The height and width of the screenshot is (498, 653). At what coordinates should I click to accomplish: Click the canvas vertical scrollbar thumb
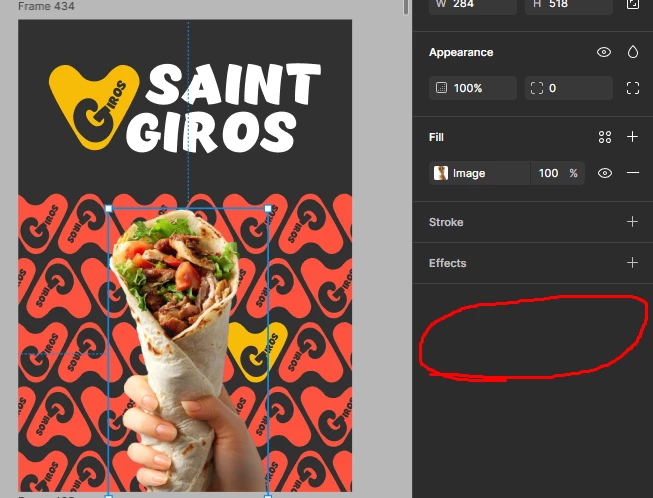(x=406, y=7)
